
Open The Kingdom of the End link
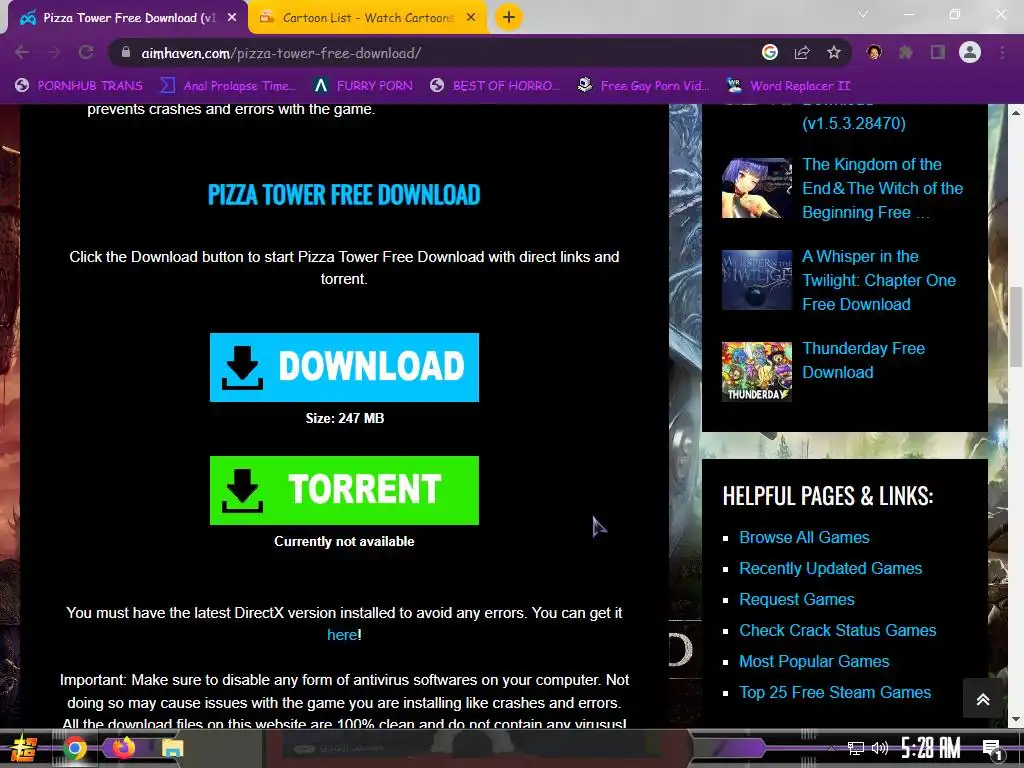(882, 188)
